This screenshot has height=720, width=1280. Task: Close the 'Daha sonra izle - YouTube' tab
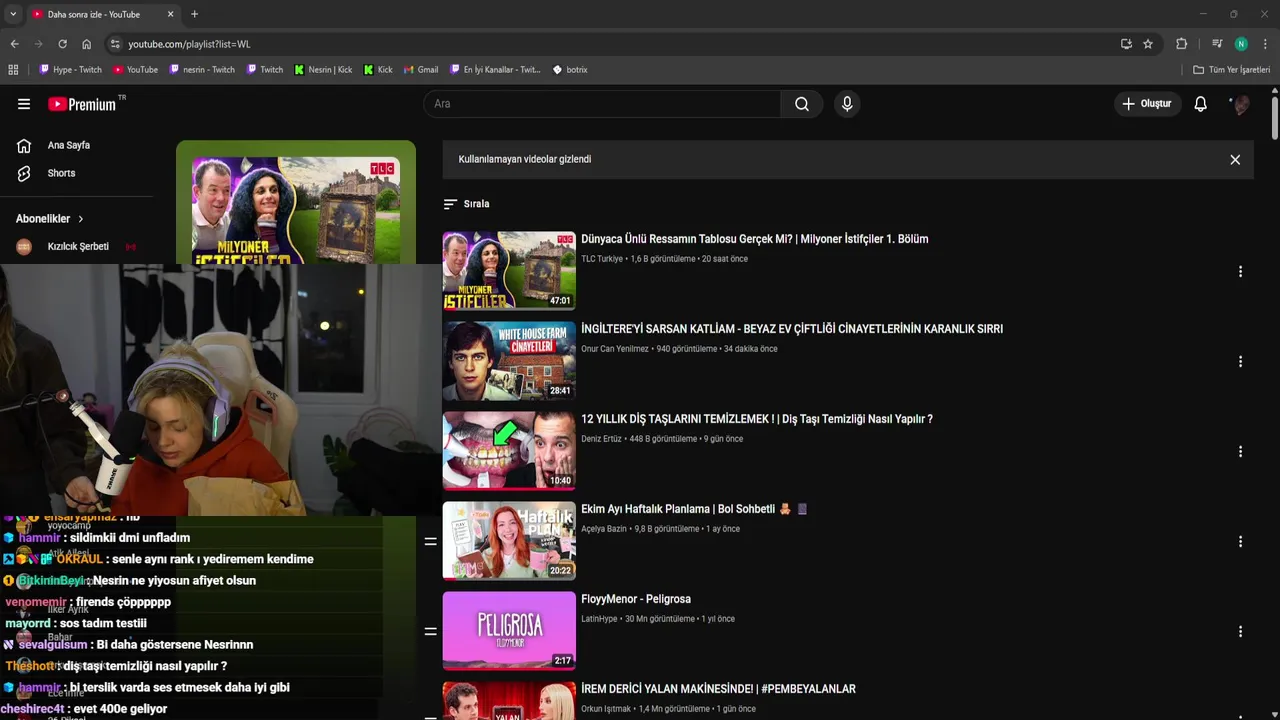click(170, 14)
